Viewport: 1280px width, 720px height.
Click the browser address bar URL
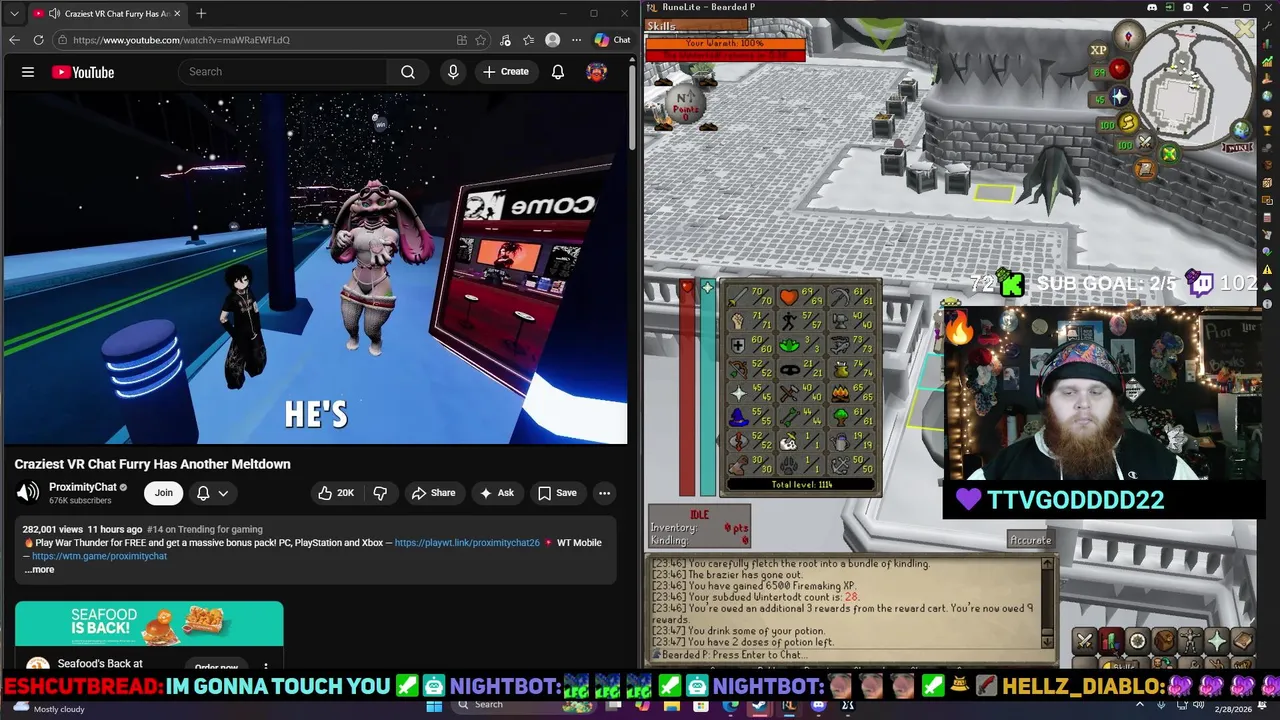click(181, 40)
